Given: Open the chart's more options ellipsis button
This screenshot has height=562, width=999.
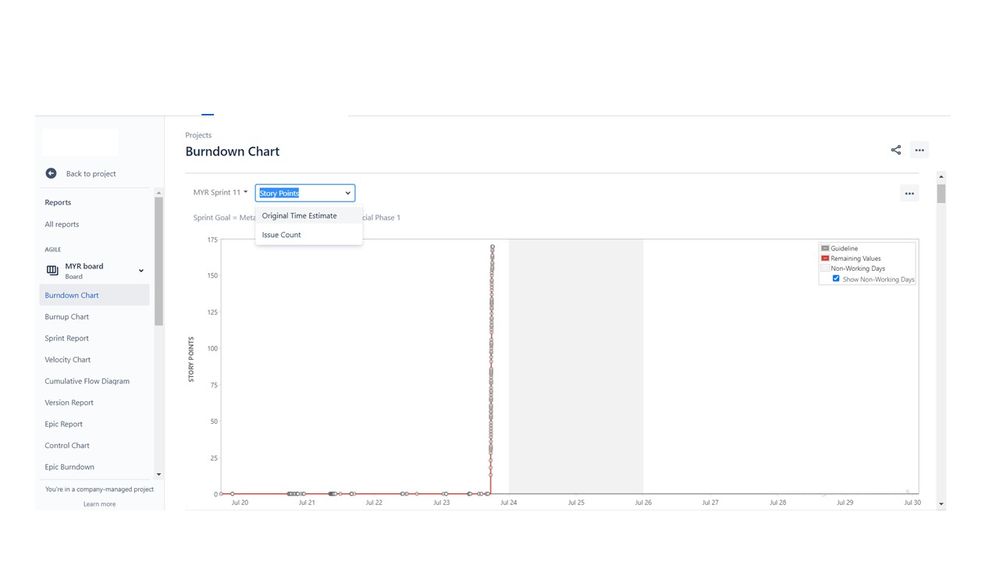Looking at the screenshot, I should [x=910, y=193].
